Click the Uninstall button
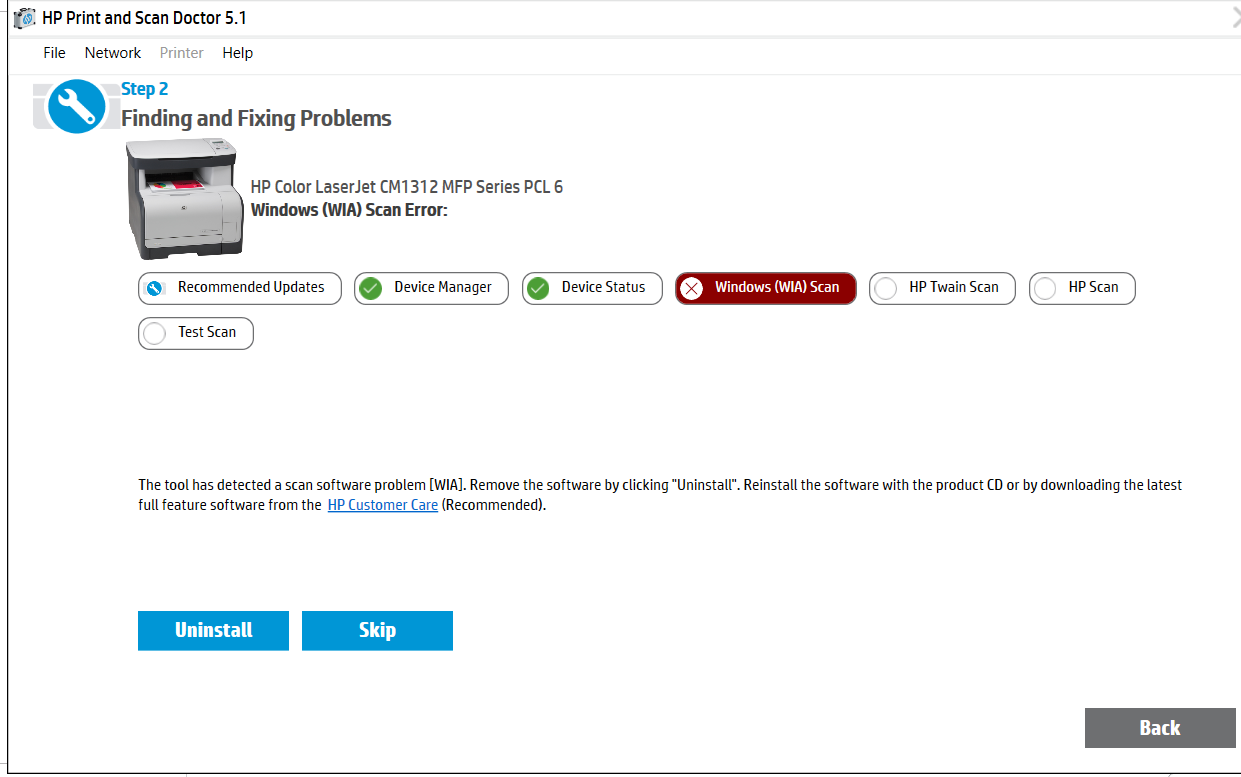 tap(213, 630)
